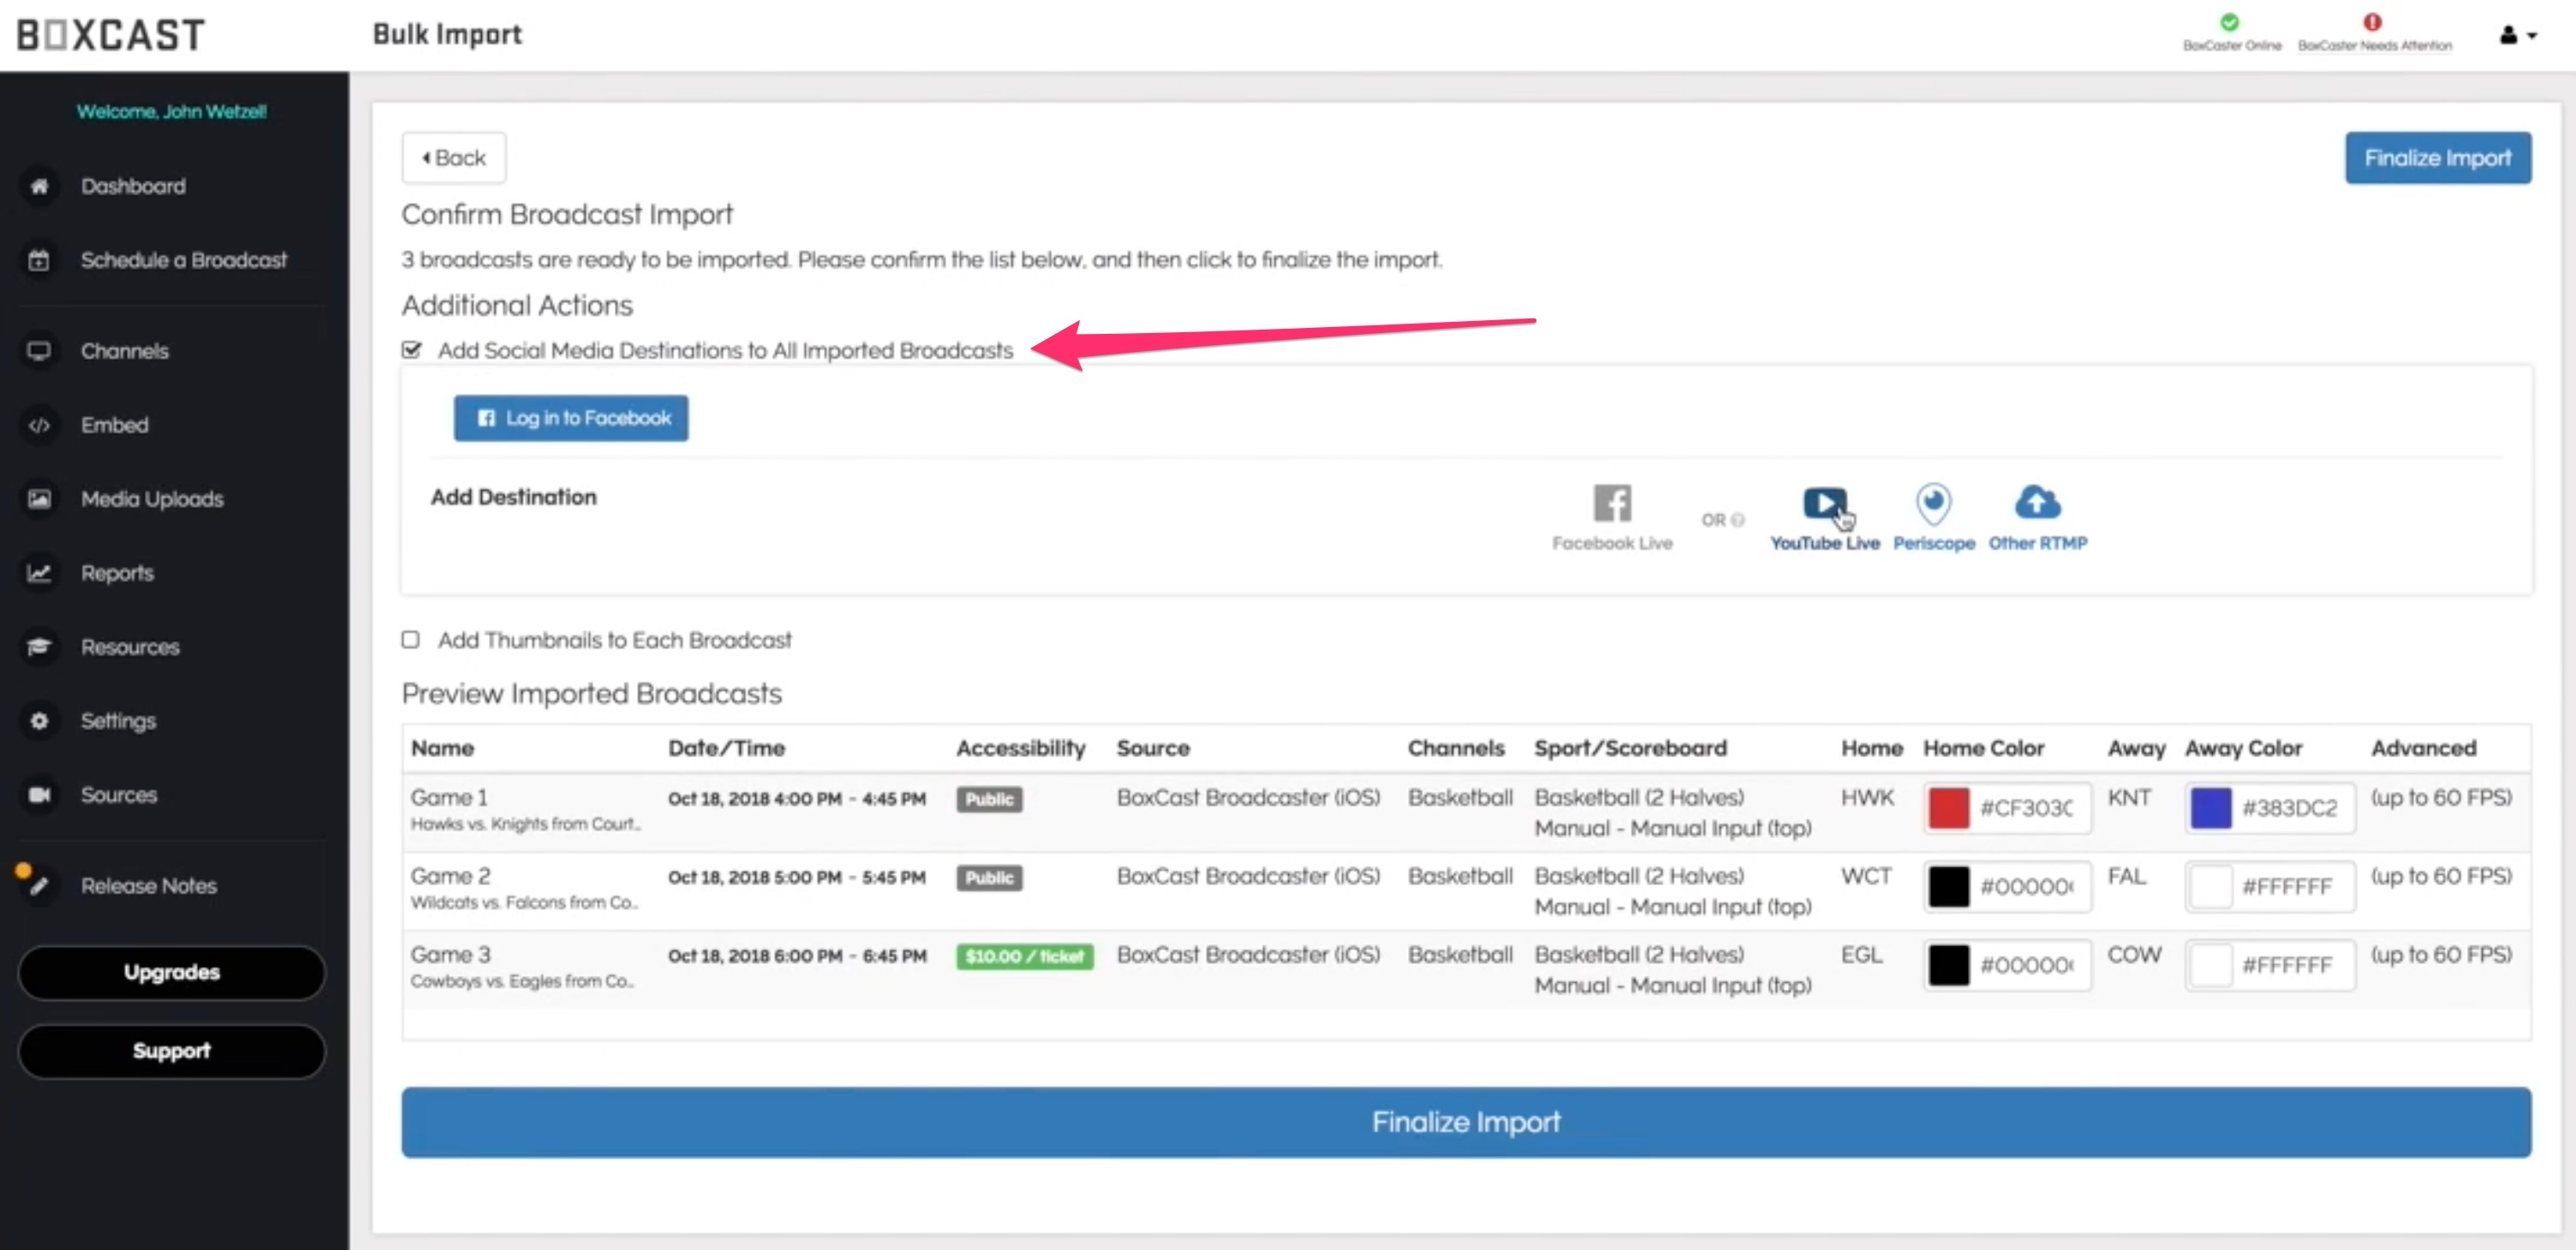Click the Facebook Live destination icon
This screenshot has height=1250, width=2576.
pos(1612,504)
